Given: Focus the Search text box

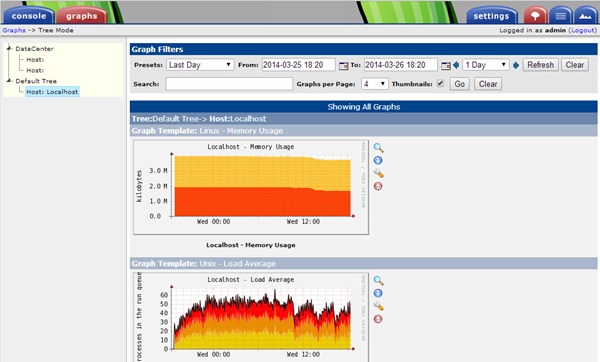Looking at the screenshot, I should point(229,84).
